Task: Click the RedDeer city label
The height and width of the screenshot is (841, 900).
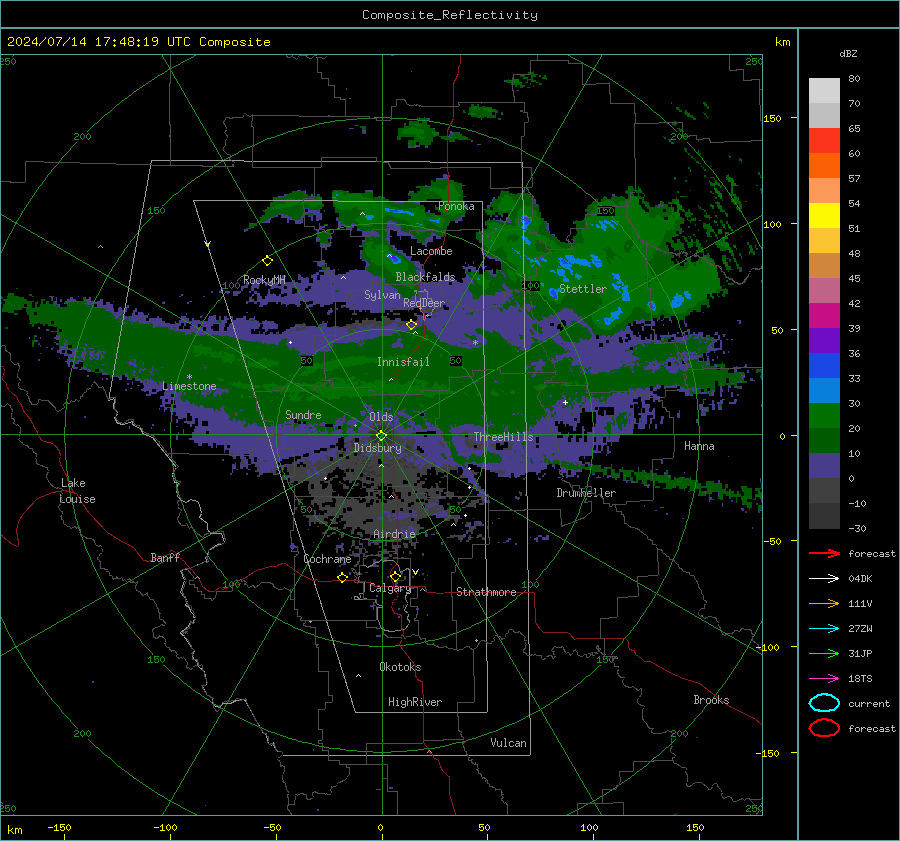Action: tap(424, 303)
